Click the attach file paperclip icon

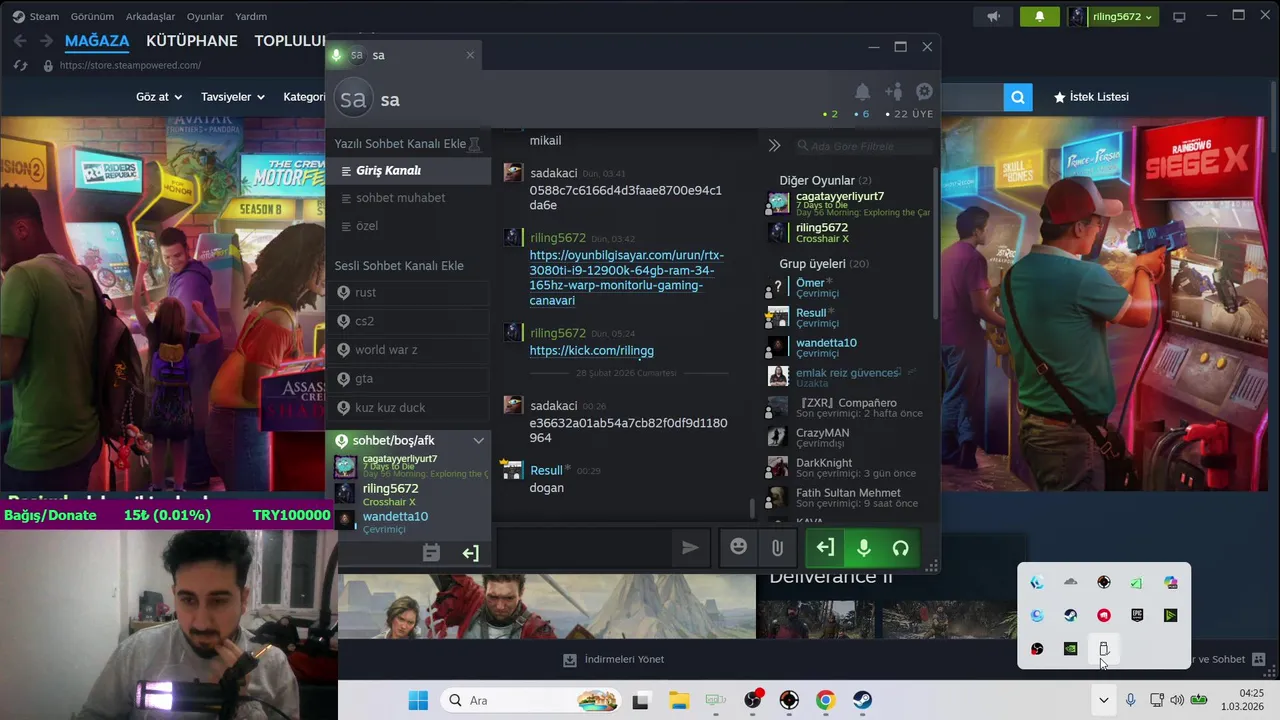[777, 548]
